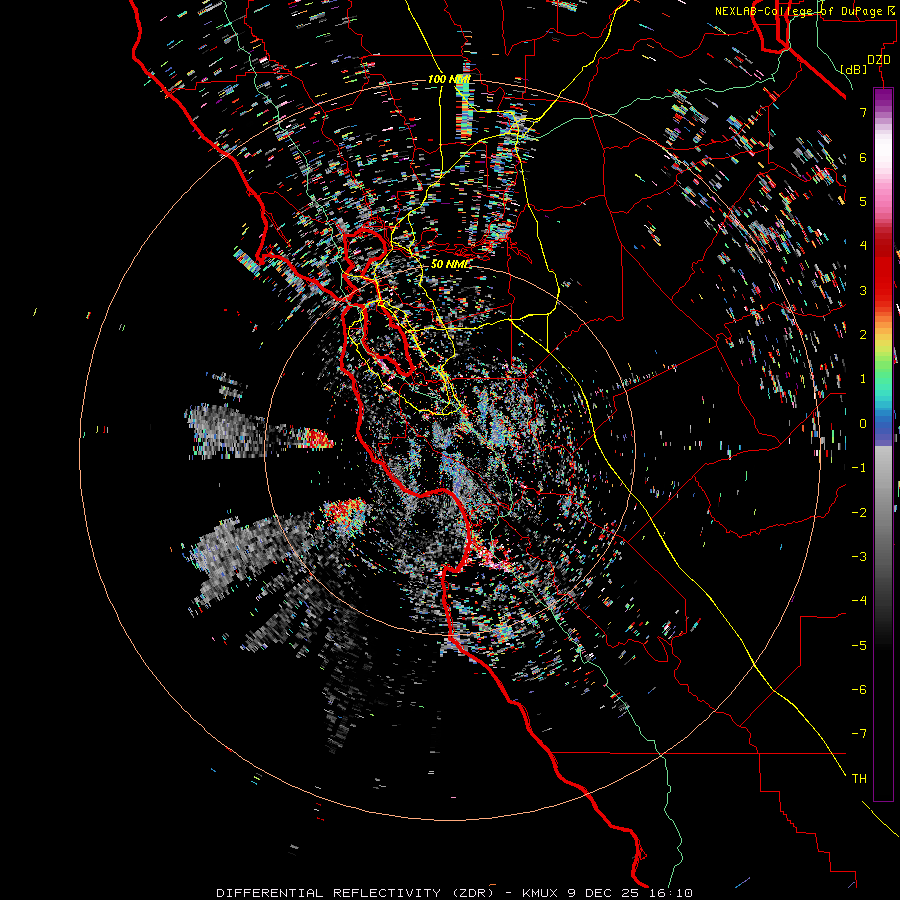Viewport: 900px width, 900px height.
Task: Click the -6 value on color scale
Action: 859,689
